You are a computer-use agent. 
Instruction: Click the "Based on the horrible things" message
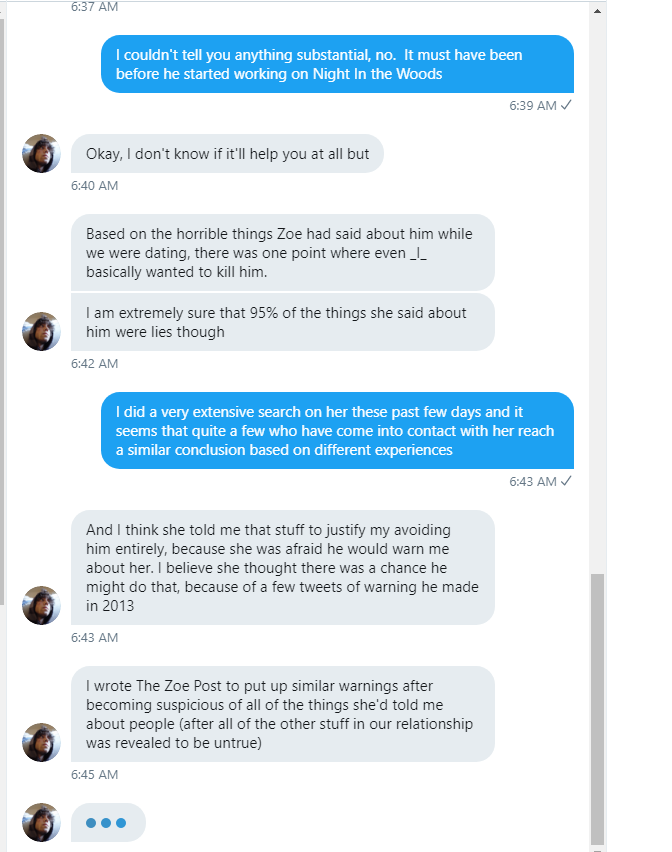click(x=282, y=253)
